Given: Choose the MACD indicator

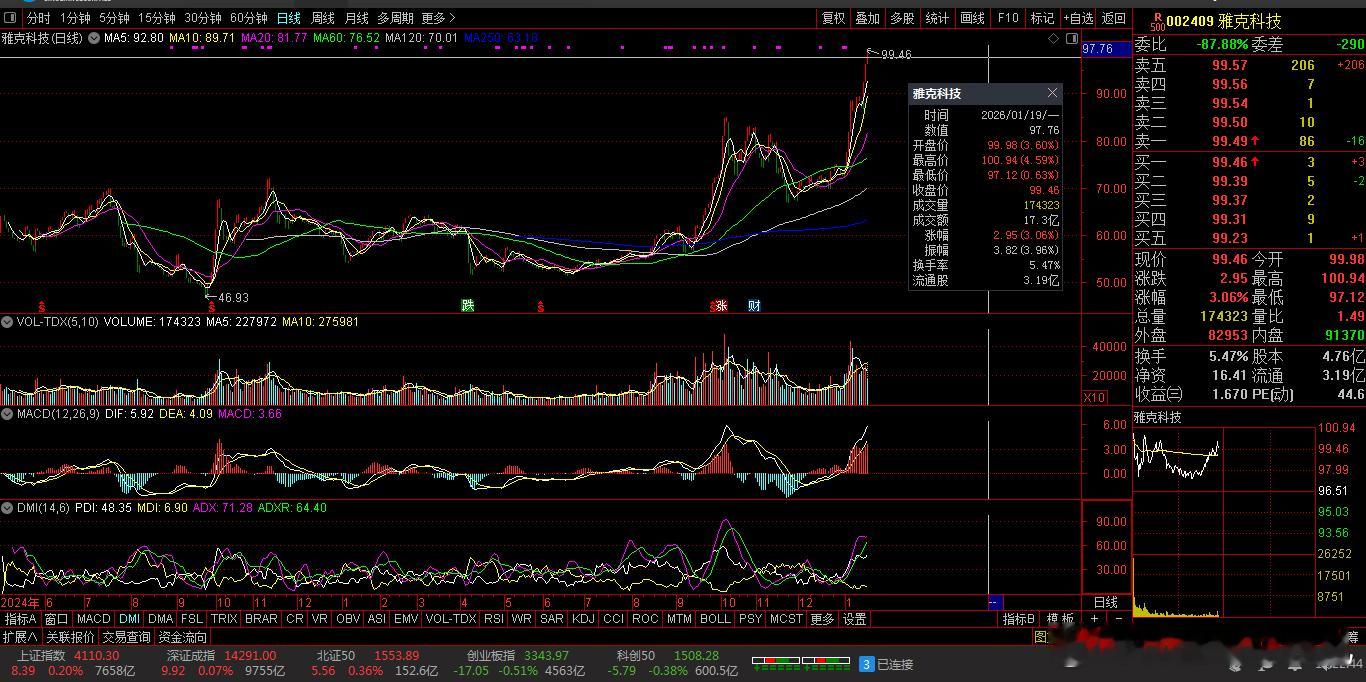Looking at the screenshot, I should tap(93, 619).
